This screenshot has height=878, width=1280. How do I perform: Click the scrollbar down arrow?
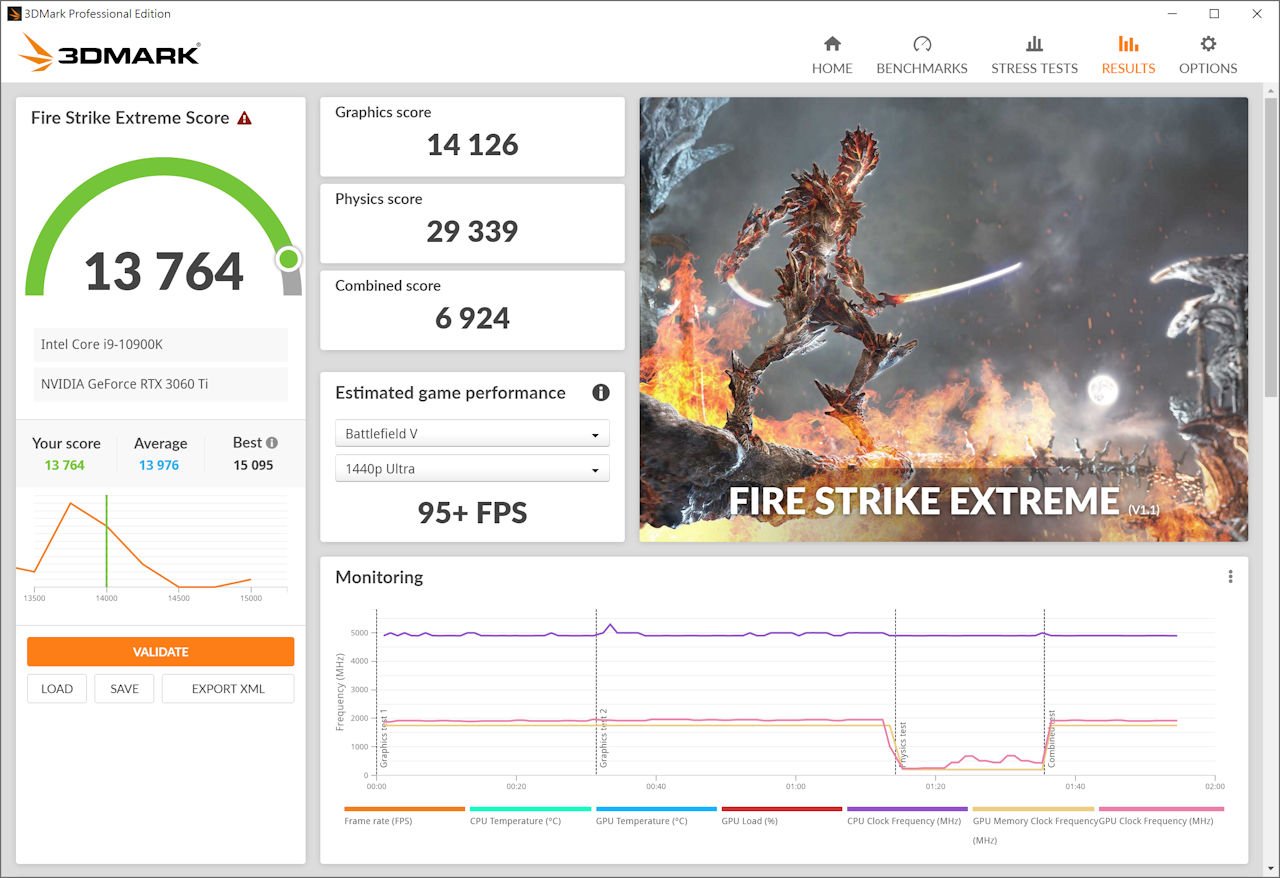[1270, 868]
